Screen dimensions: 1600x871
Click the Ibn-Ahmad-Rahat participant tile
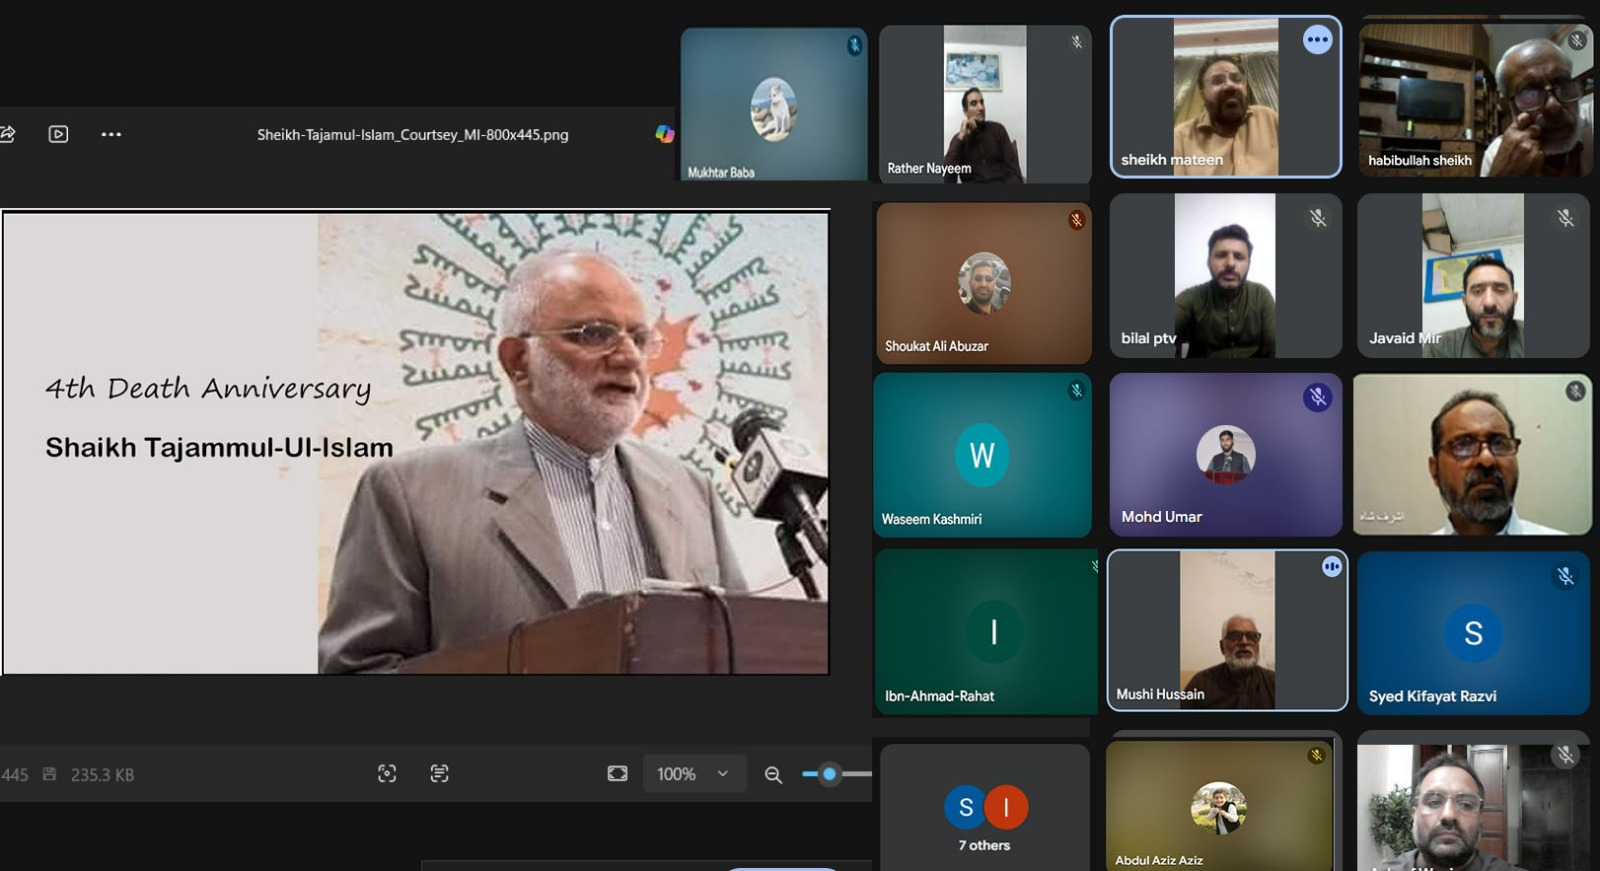pos(986,631)
